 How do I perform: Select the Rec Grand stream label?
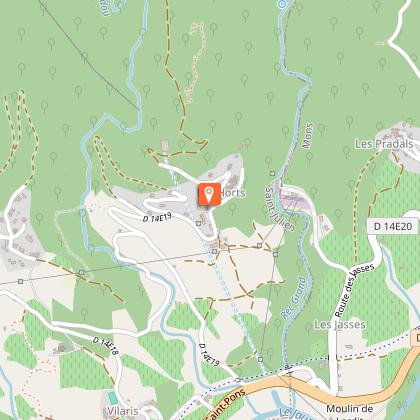[293, 297]
